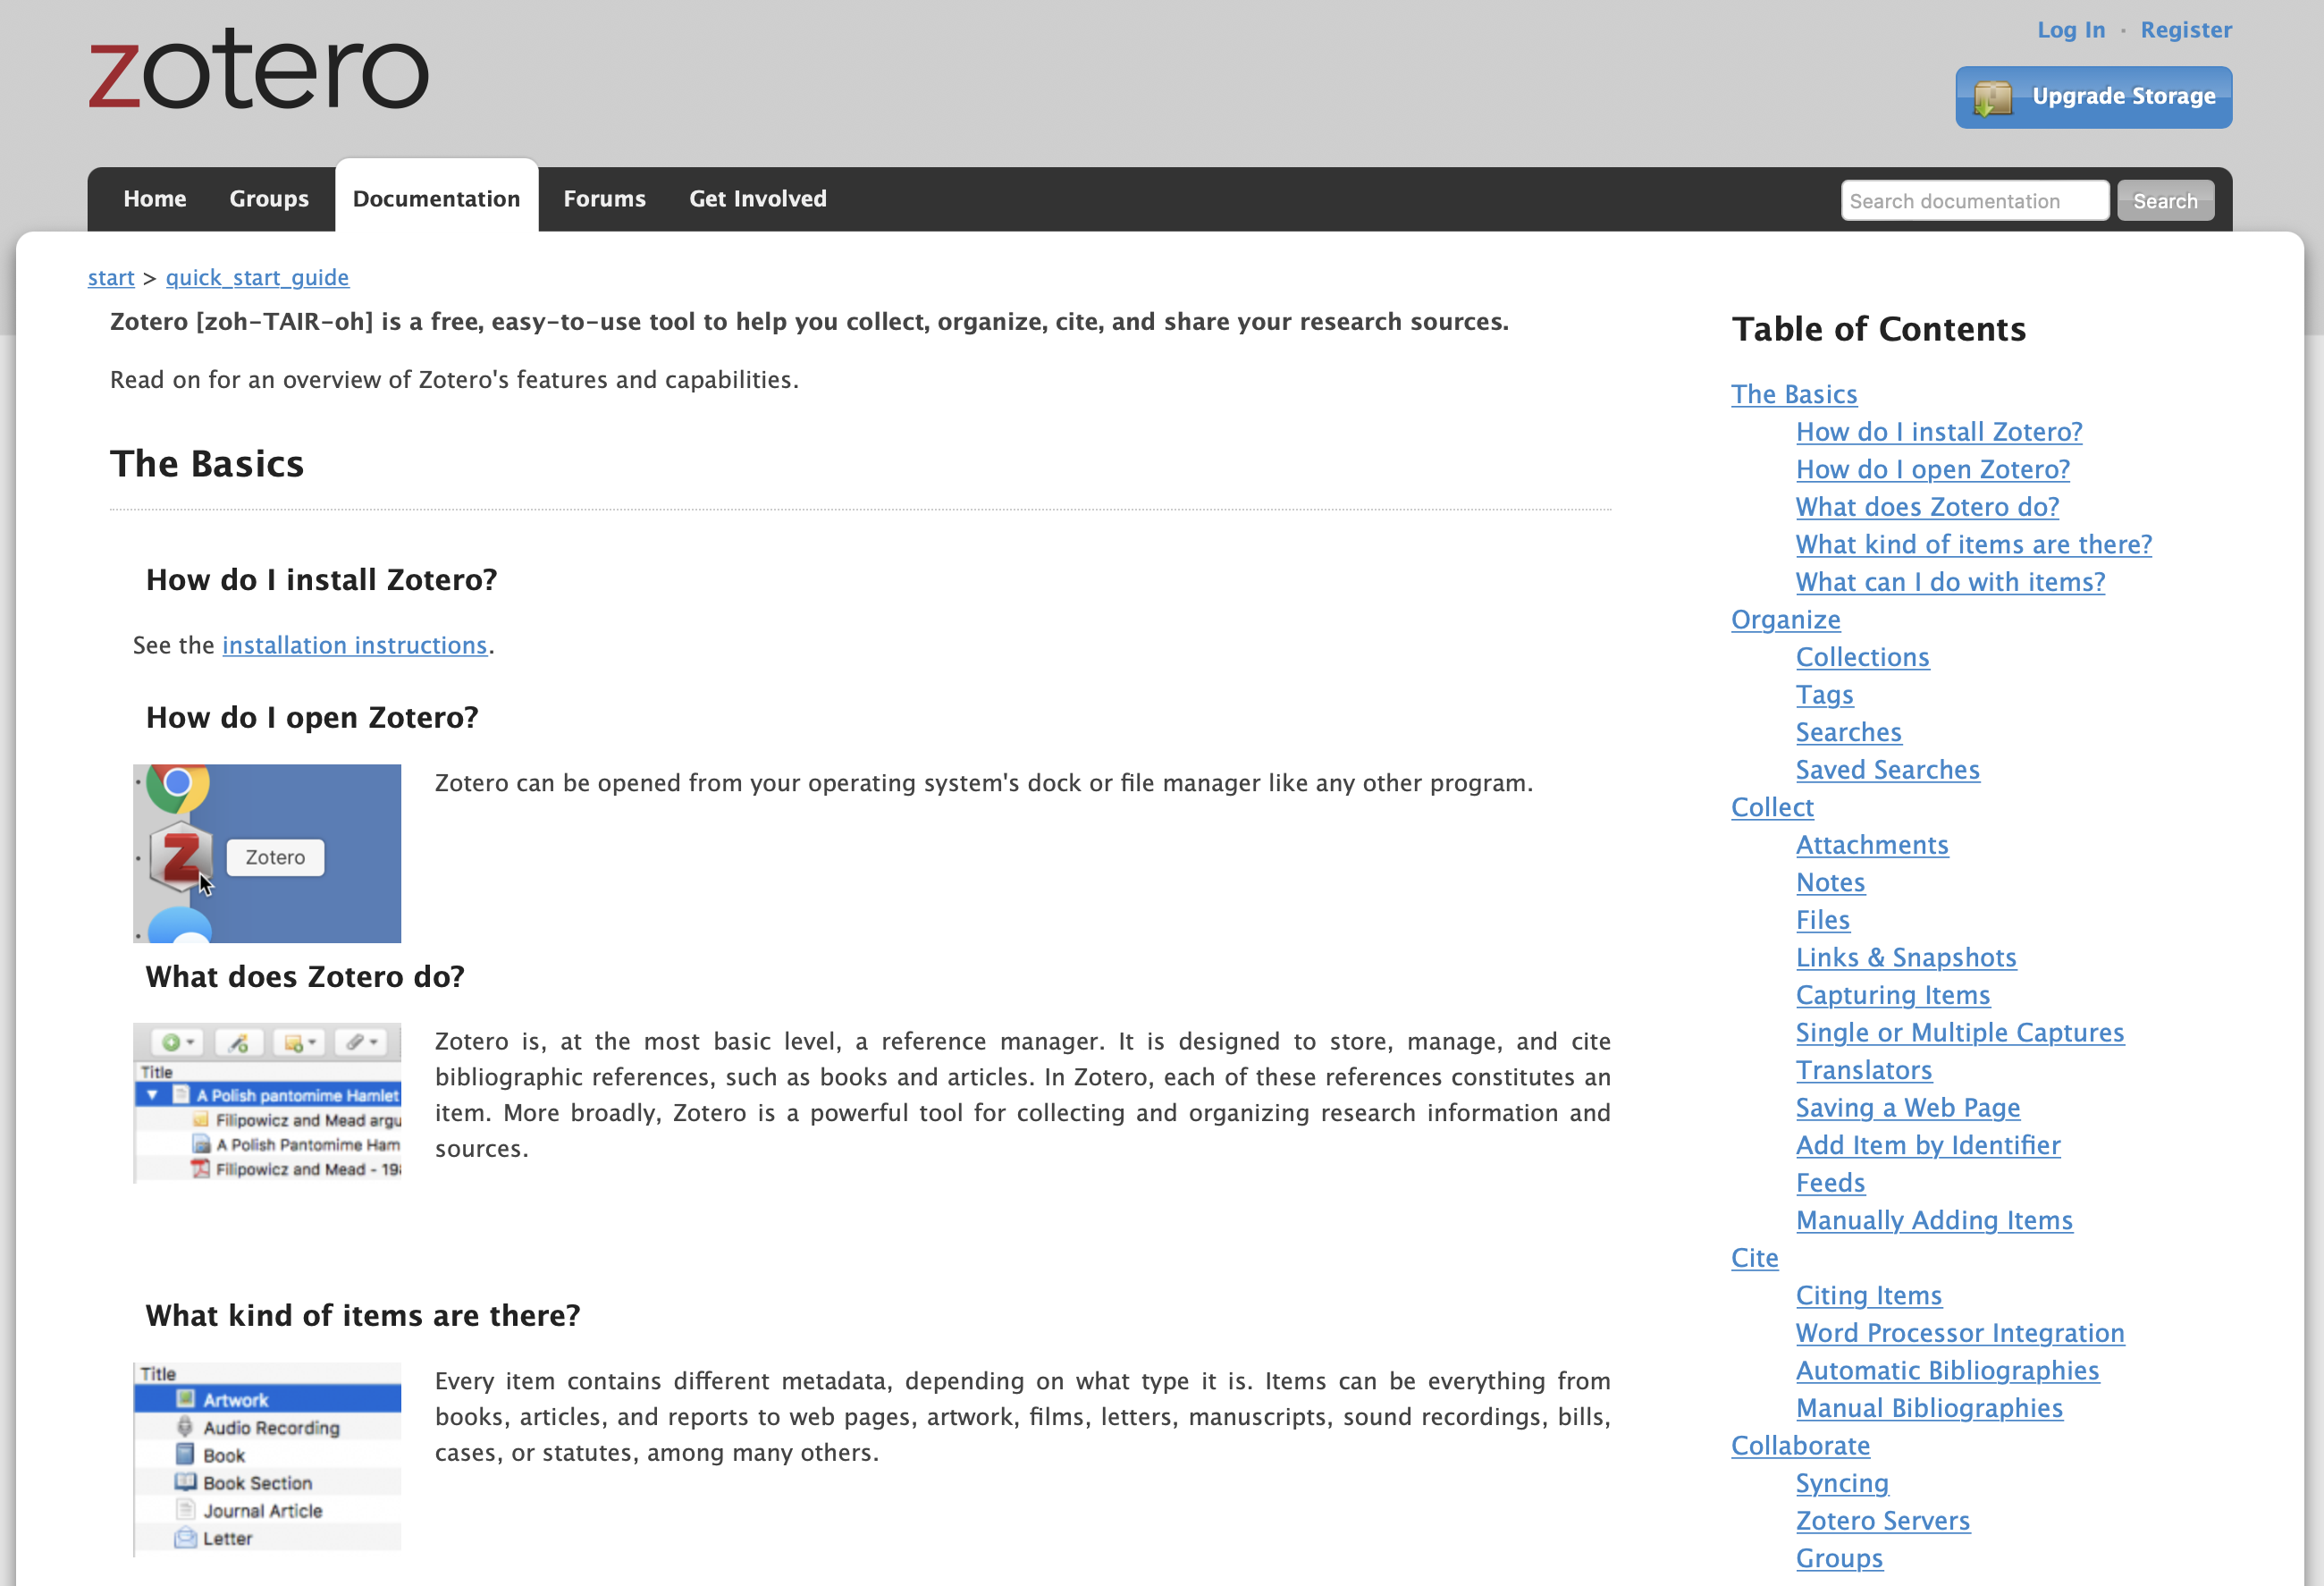Viewport: 2324px width, 1586px height.
Task: Expand the Collect section in Table of Contents
Action: pyautogui.click(x=1772, y=807)
